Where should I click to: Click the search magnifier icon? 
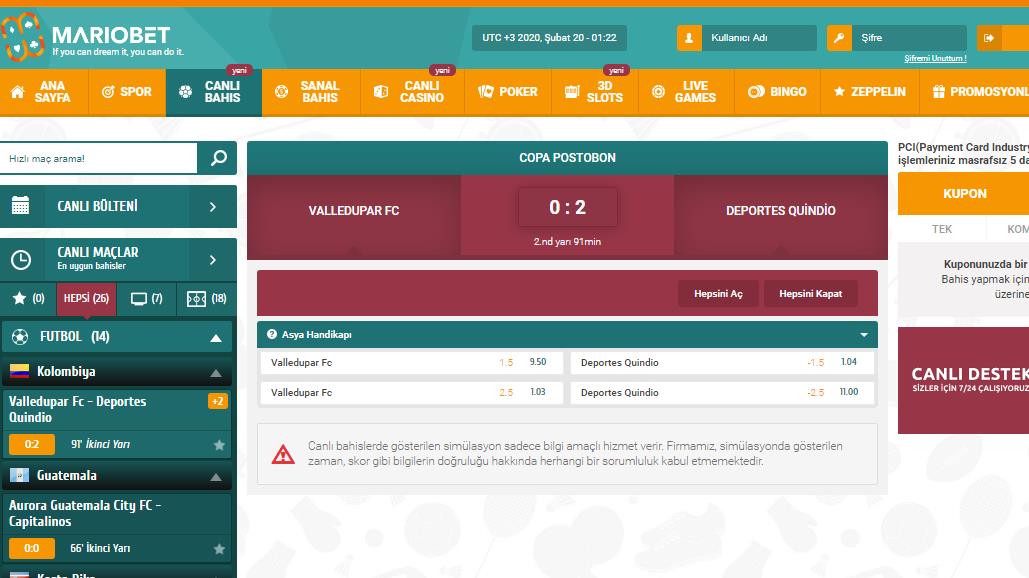(219, 158)
